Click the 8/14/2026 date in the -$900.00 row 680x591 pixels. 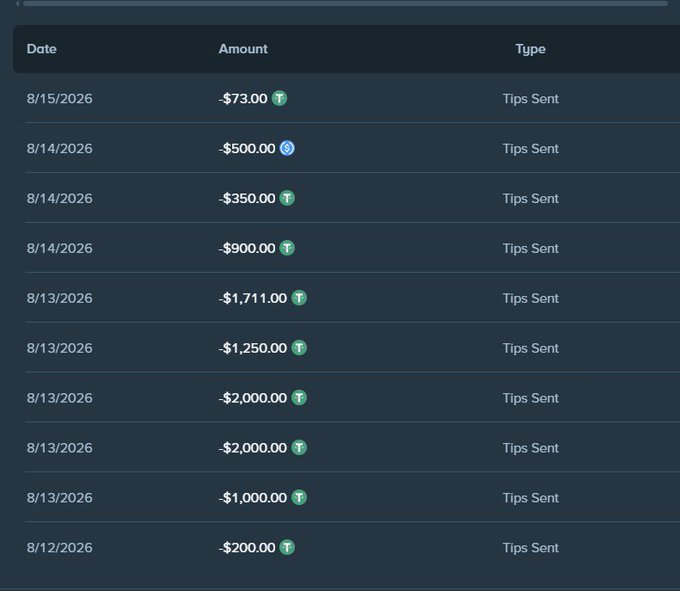click(x=59, y=248)
